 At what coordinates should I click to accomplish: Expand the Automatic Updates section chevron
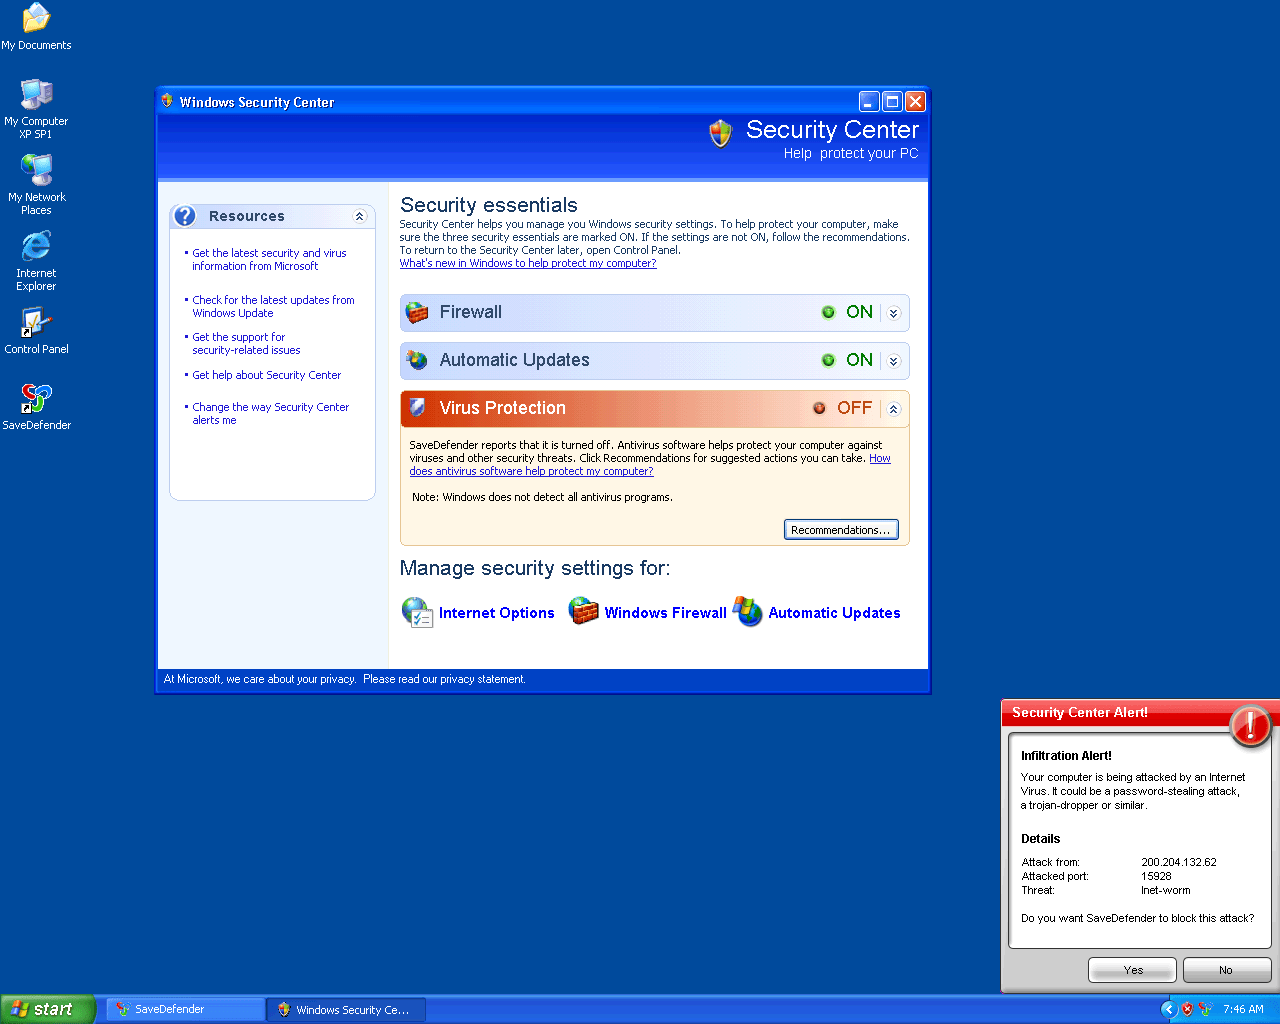tap(894, 361)
